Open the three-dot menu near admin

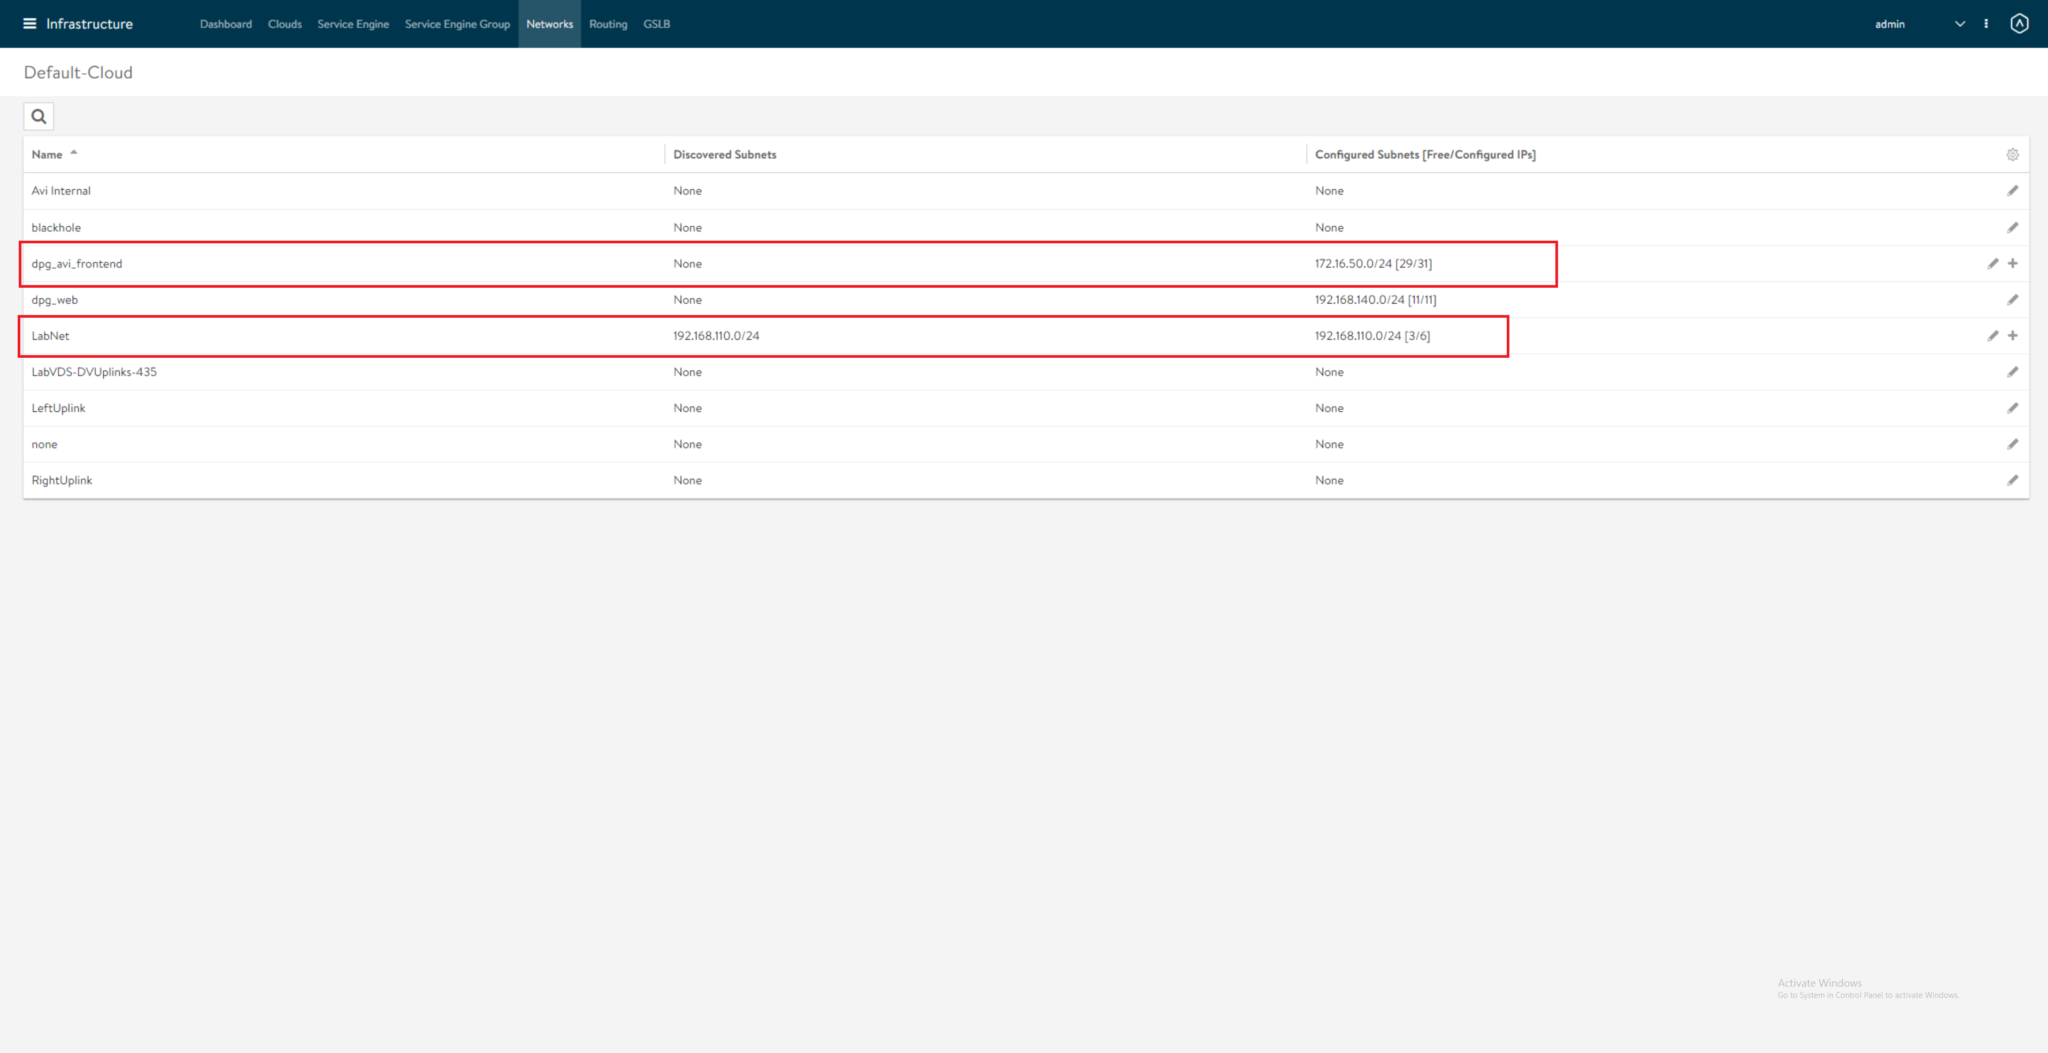[1986, 23]
